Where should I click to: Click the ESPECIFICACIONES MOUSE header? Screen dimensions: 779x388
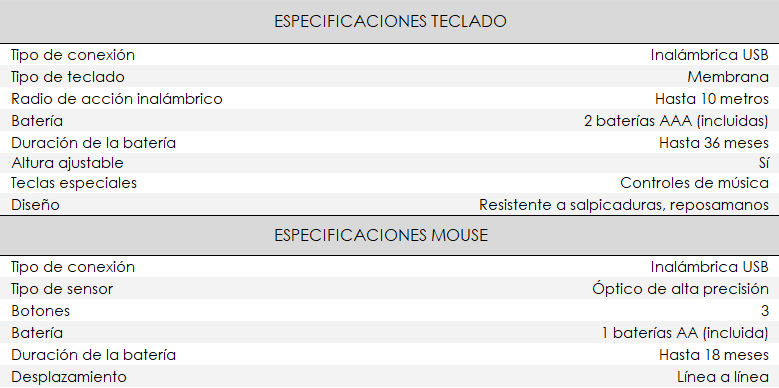(381, 235)
